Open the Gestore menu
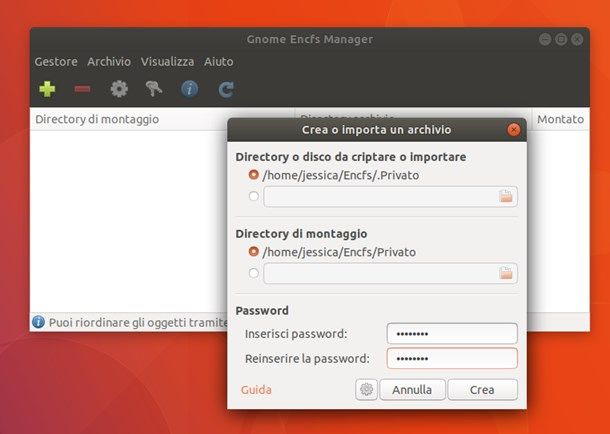 tap(56, 61)
